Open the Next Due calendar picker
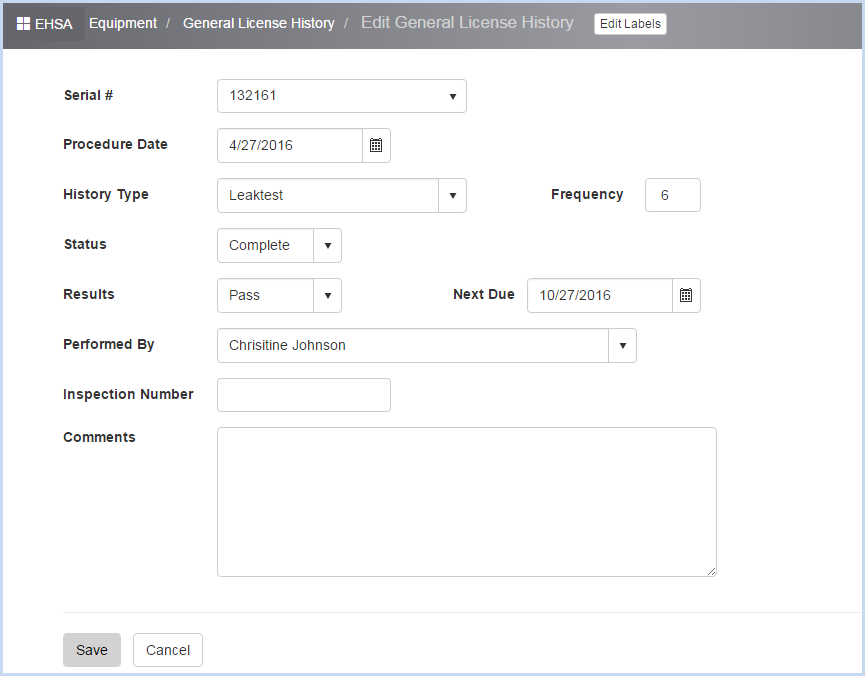Image resolution: width=865 pixels, height=676 pixels. (686, 295)
